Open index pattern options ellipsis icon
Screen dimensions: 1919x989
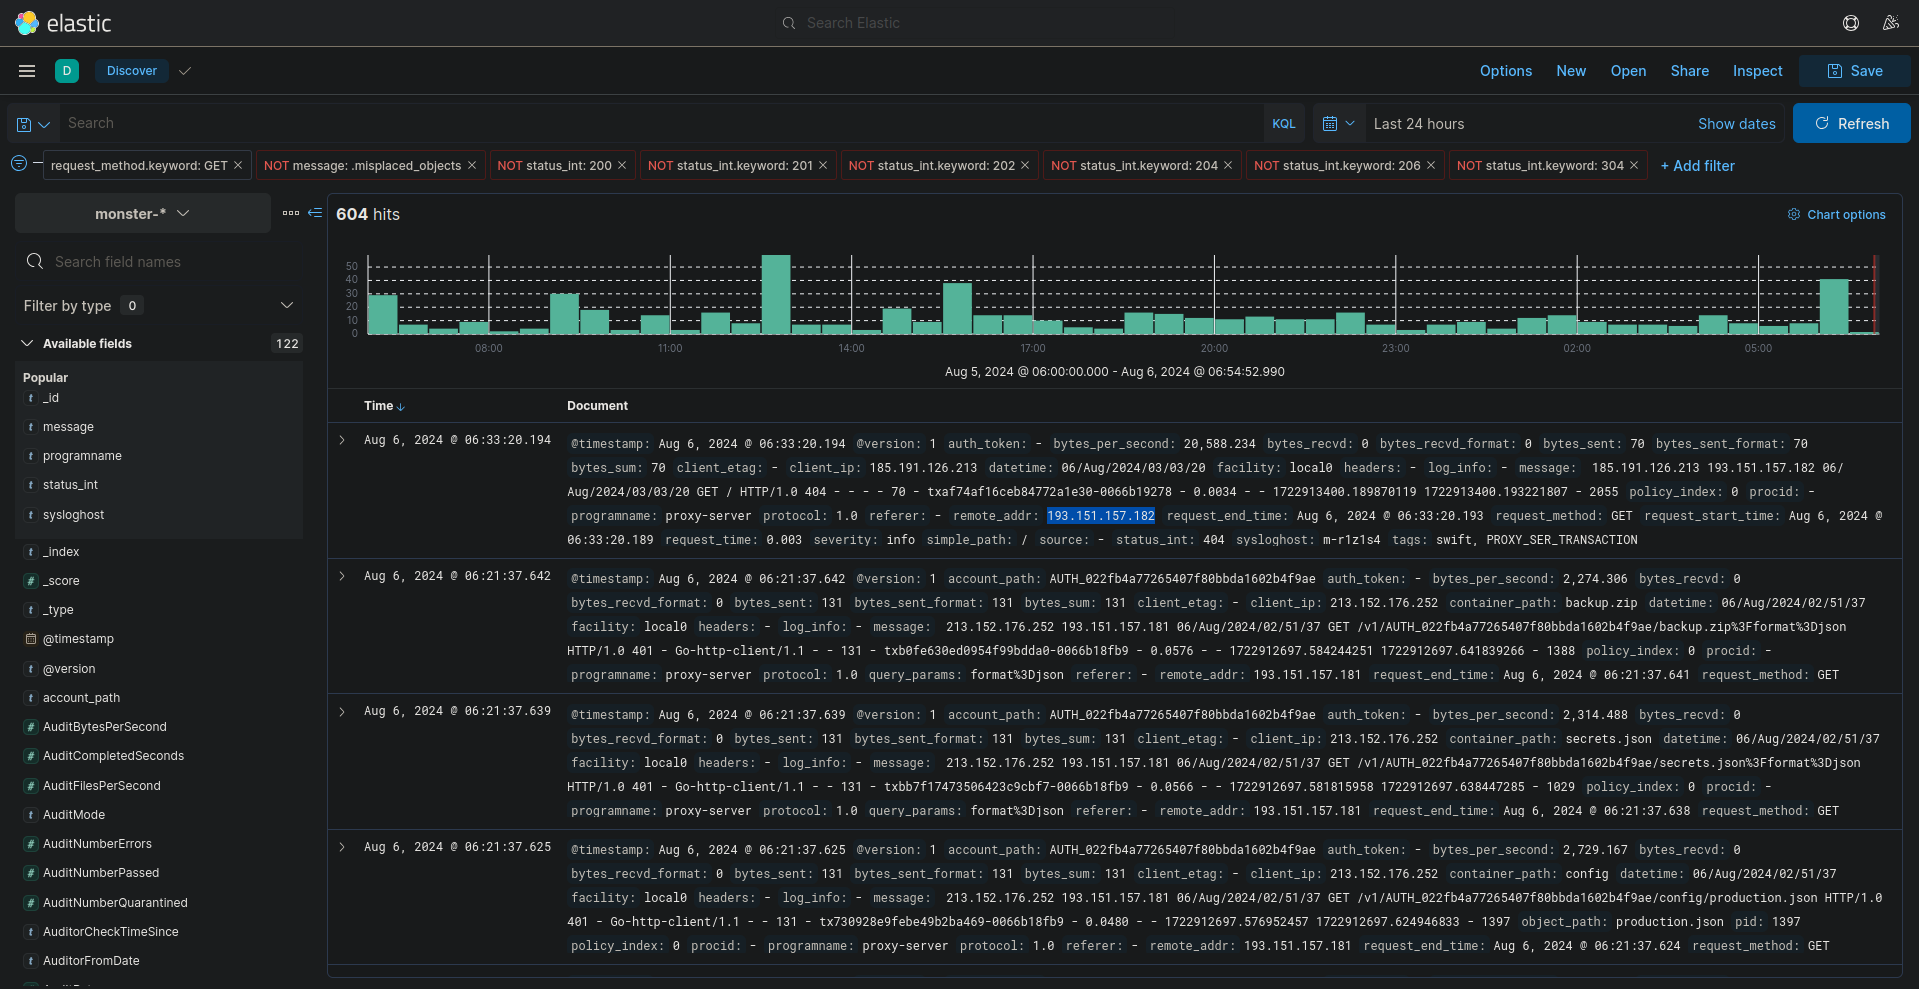pos(291,213)
